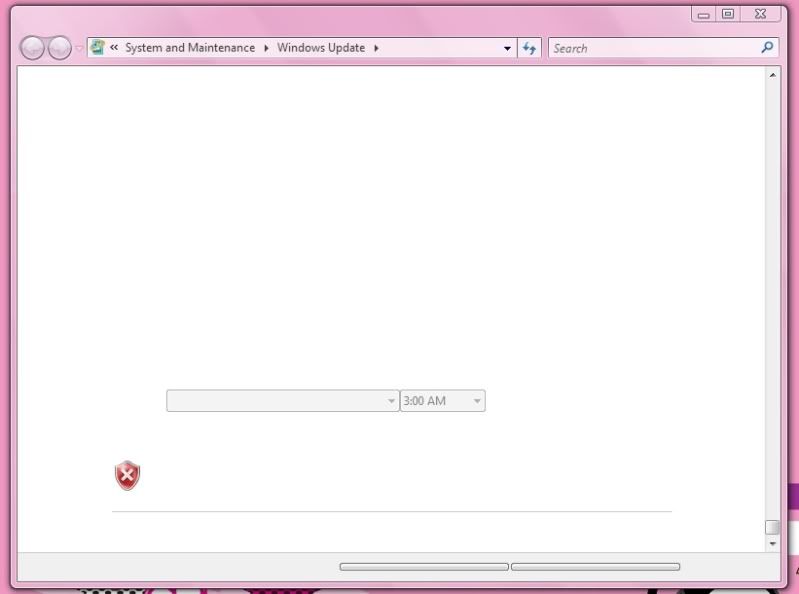Click the Back navigation button
The image size is (799, 594).
point(33,48)
